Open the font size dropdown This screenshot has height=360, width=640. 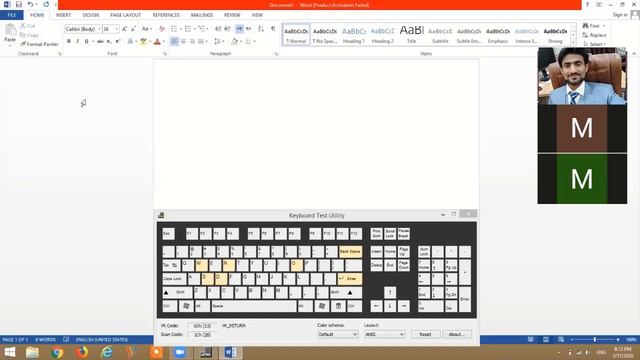point(116,29)
